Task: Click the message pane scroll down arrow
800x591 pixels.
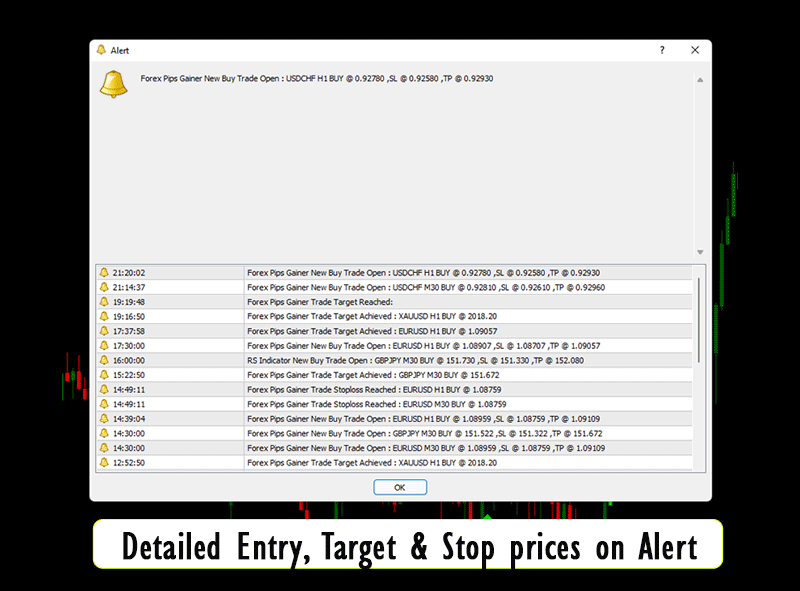Action: click(700, 252)
